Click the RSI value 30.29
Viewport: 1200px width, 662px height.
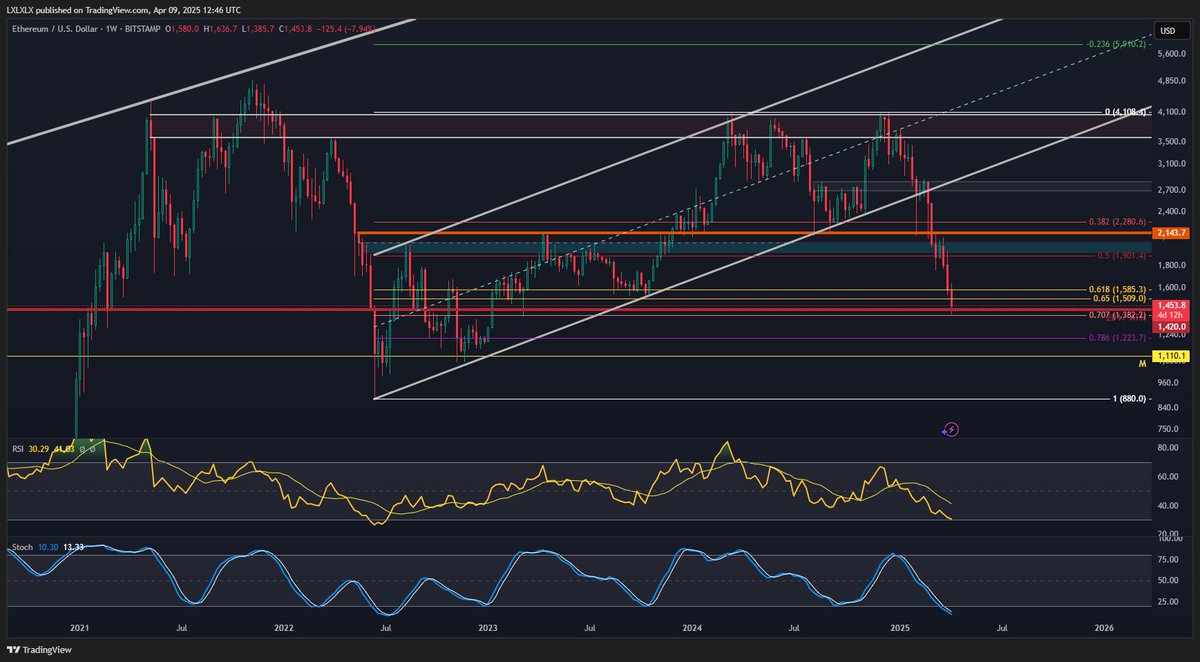pyautogui.click(x=37, y=448)
